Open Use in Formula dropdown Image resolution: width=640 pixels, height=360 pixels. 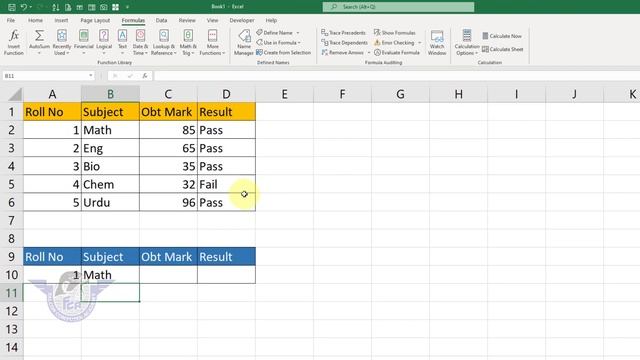click(278, 42)
